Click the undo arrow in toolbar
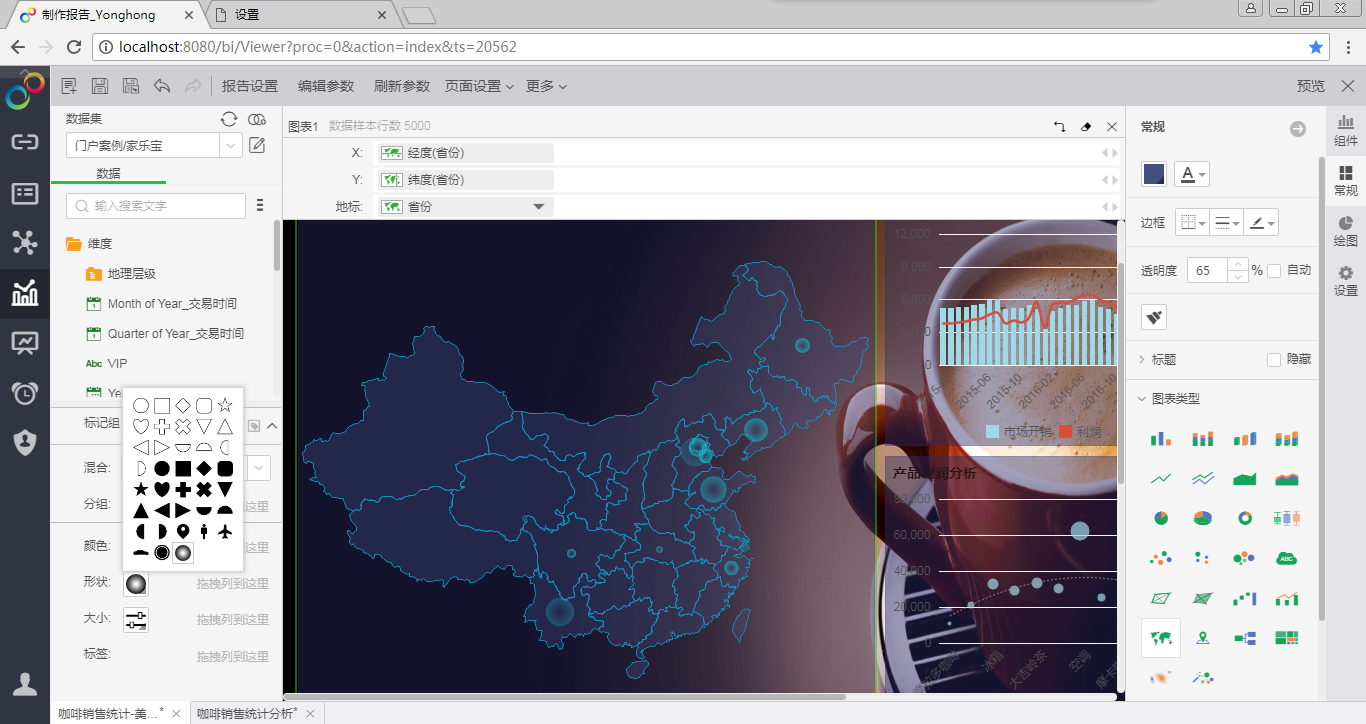Image resolution: width=1366 pixels, height=724 pixels. click(162, 87)
